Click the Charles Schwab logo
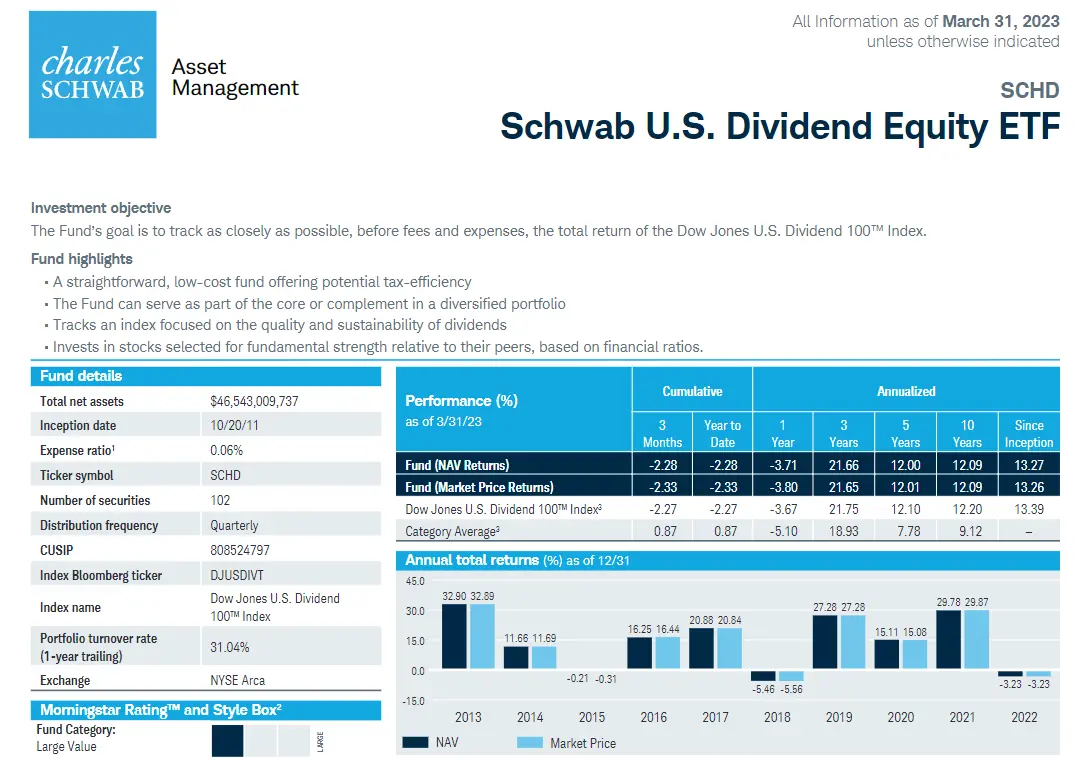This screenshot has width=1083, height=758. point(93,75)
